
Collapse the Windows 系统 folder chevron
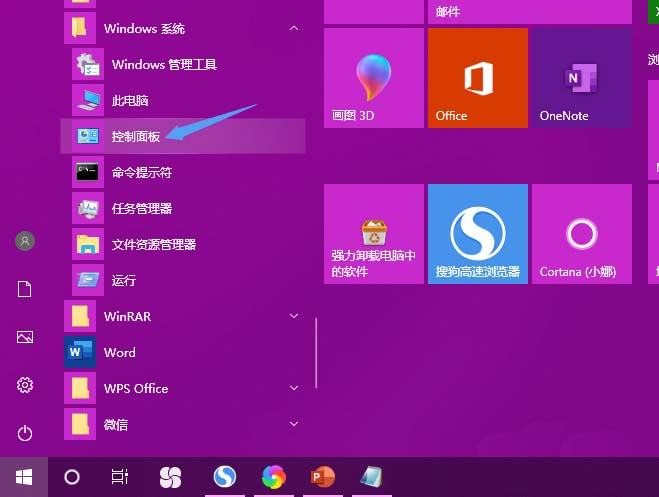pos(294,28)
